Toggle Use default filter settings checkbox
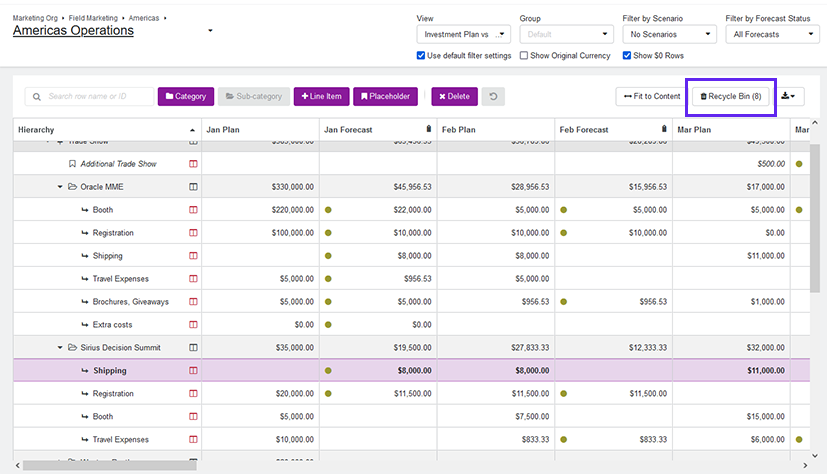The image size is (827, 474). (x=421, y=55)
